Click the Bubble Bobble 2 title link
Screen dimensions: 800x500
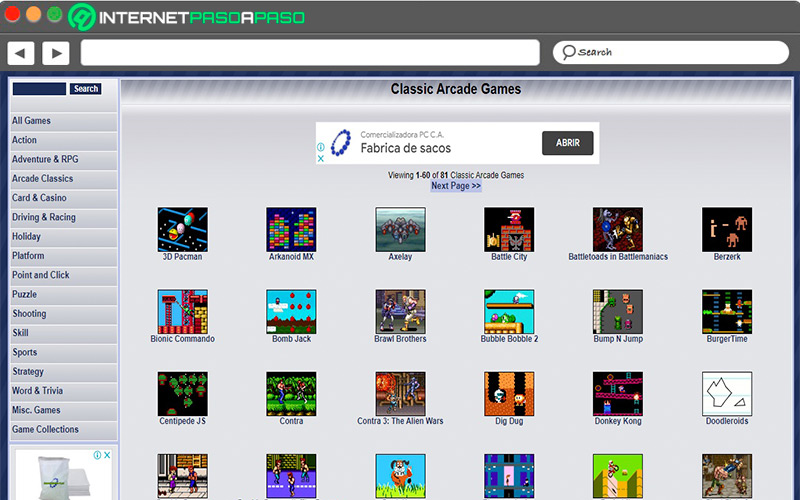coord(509,339)
